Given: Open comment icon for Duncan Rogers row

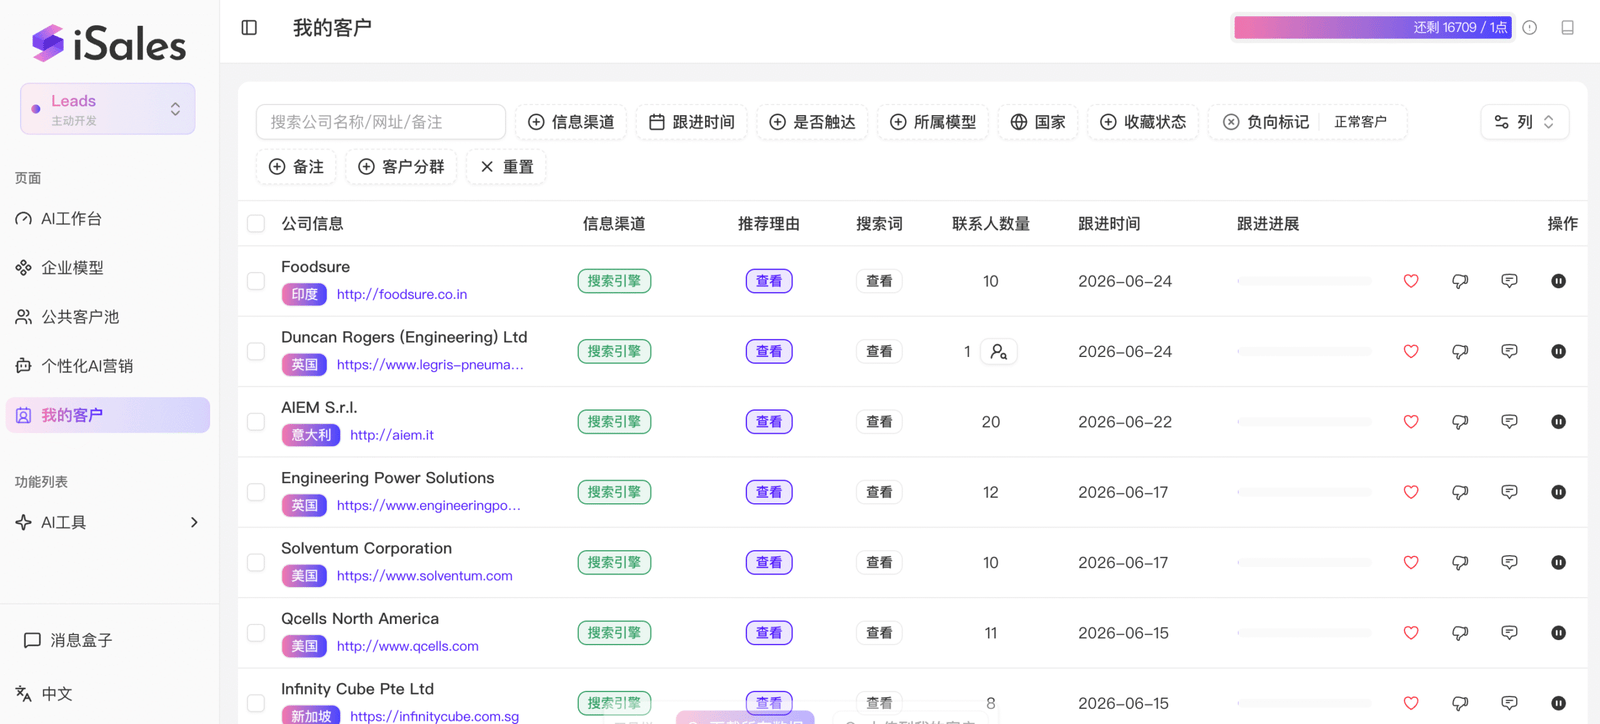Looking at the screenshot, I should (x=1510, y=351).
